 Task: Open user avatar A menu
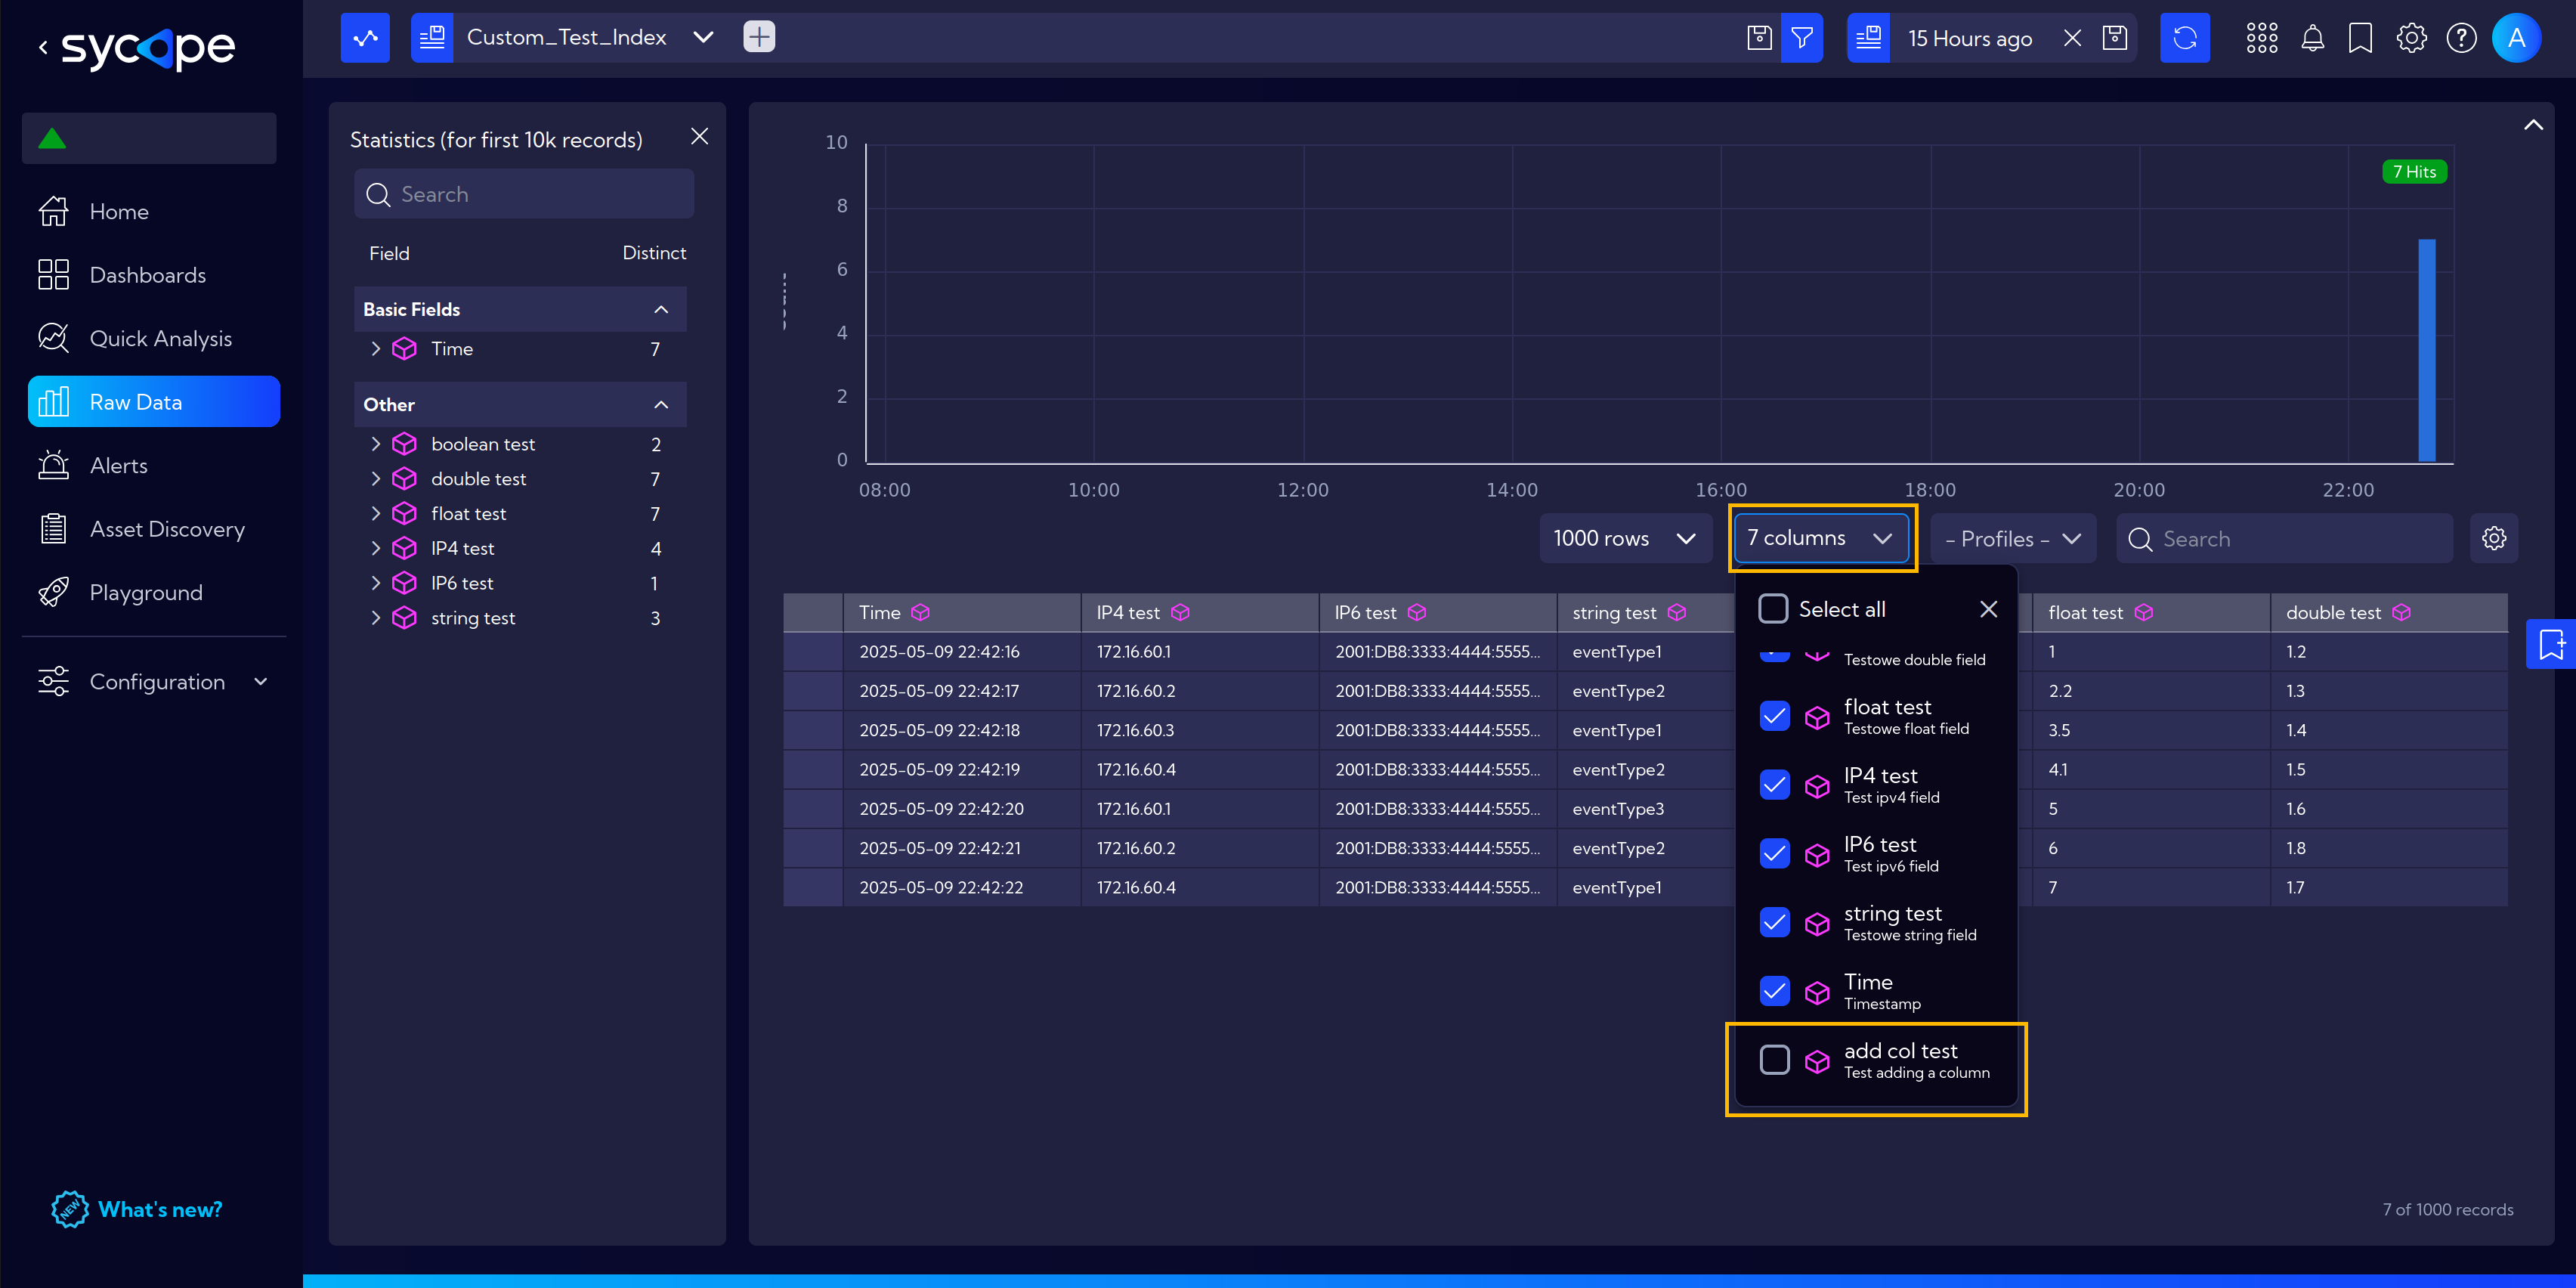click(x=2517, y=38)
